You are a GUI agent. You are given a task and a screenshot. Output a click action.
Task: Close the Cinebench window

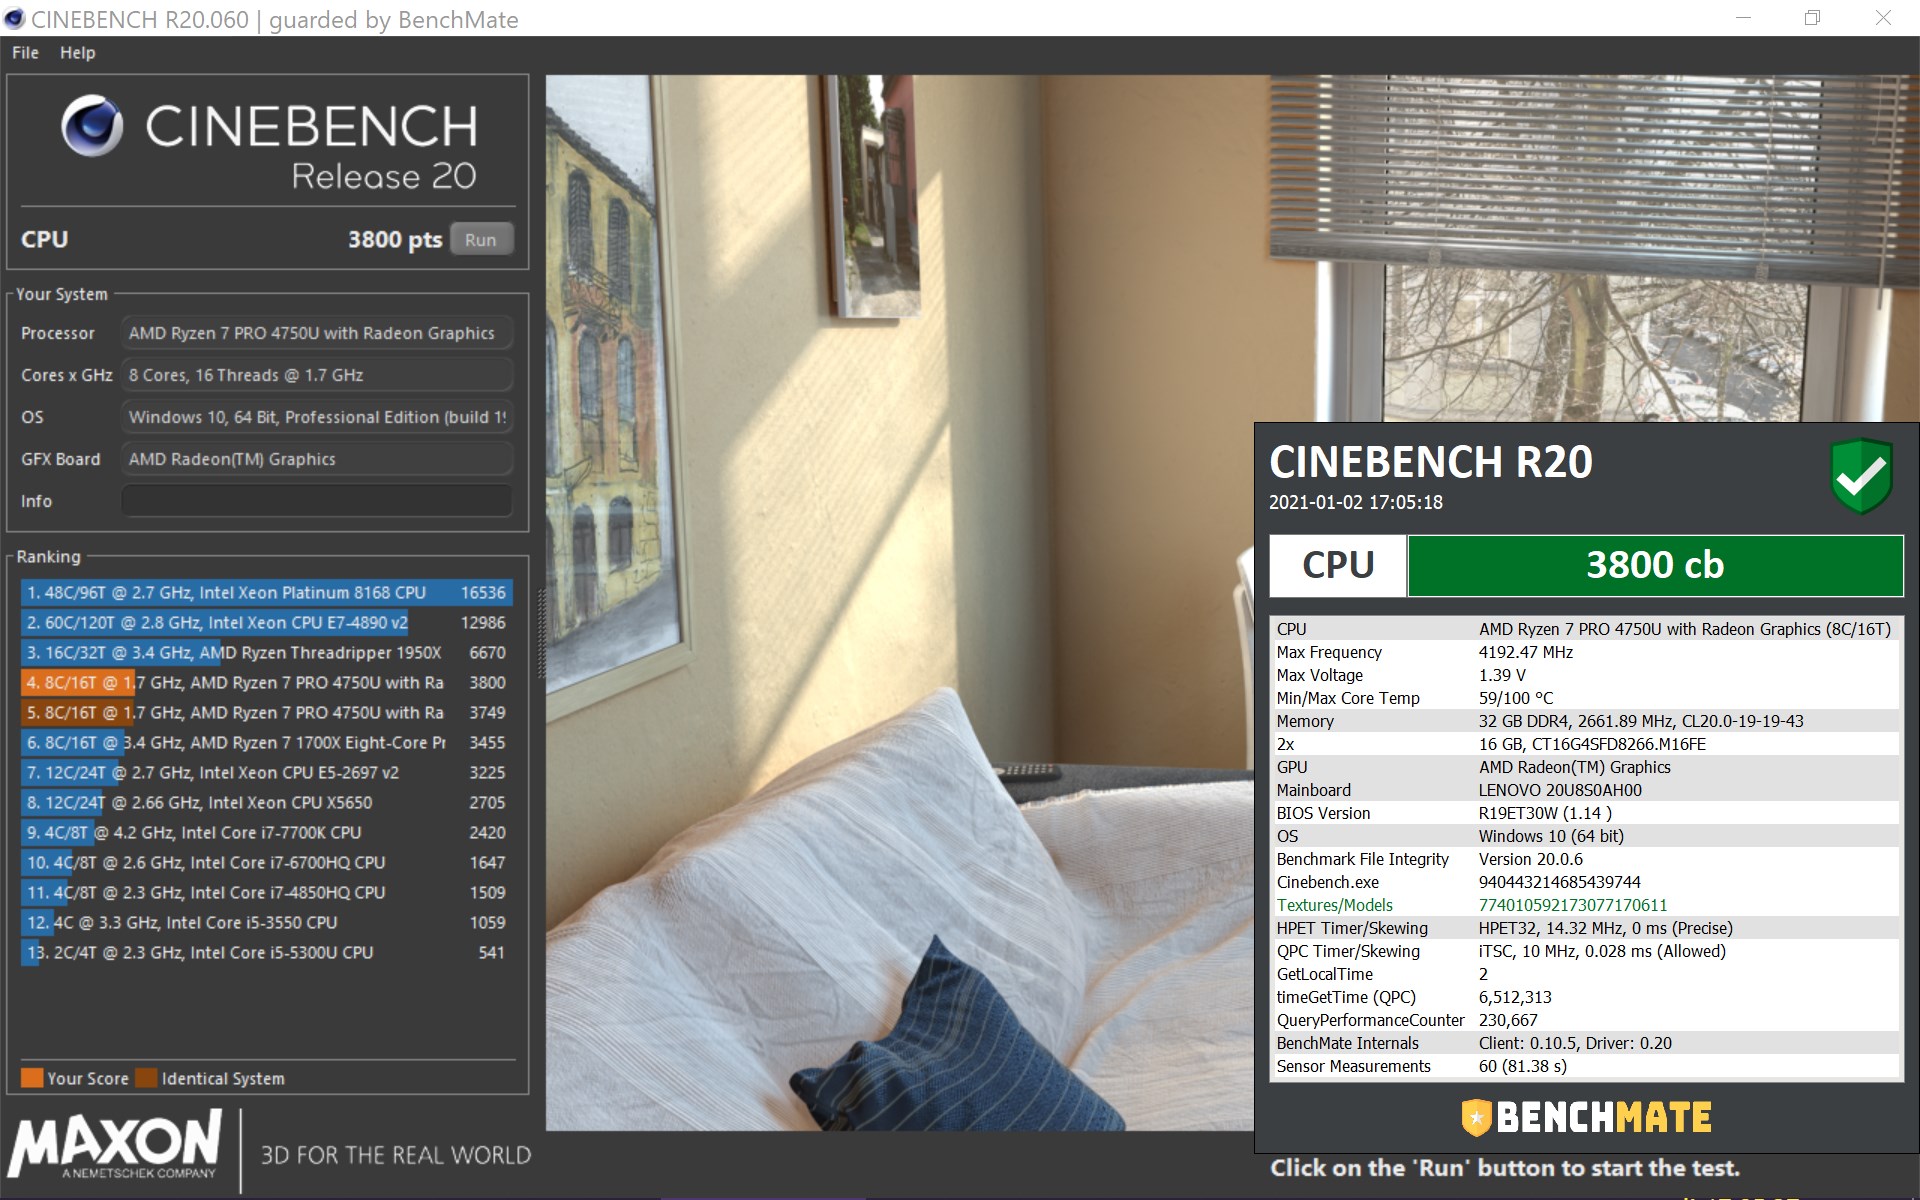tap(1883, 18)
